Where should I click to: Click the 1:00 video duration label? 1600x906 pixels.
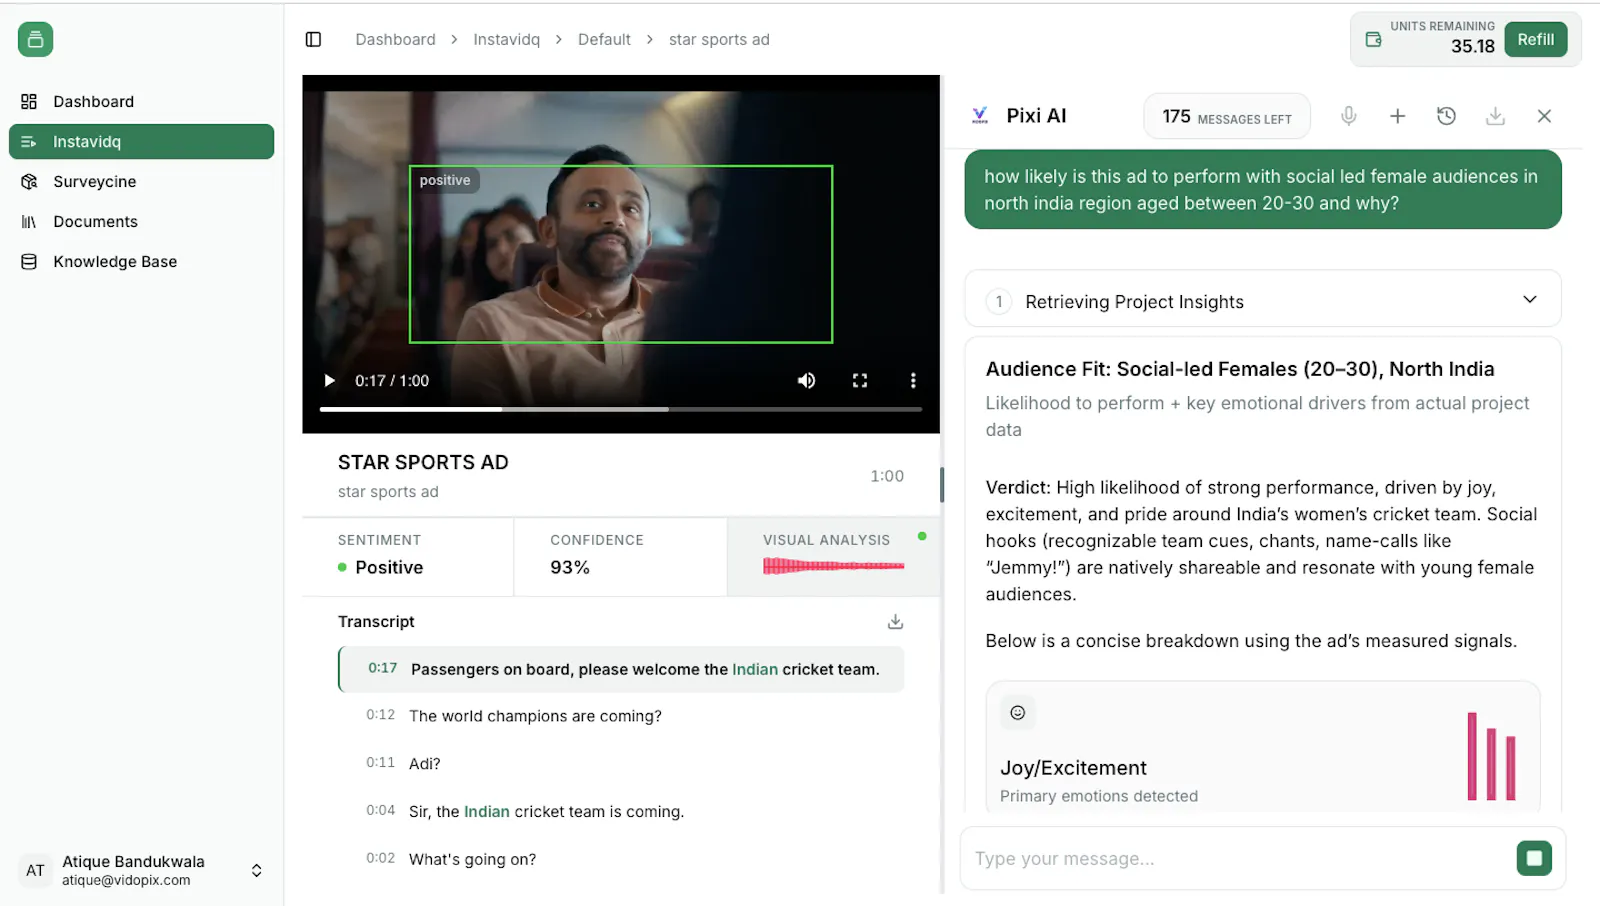tap(886, 476)
